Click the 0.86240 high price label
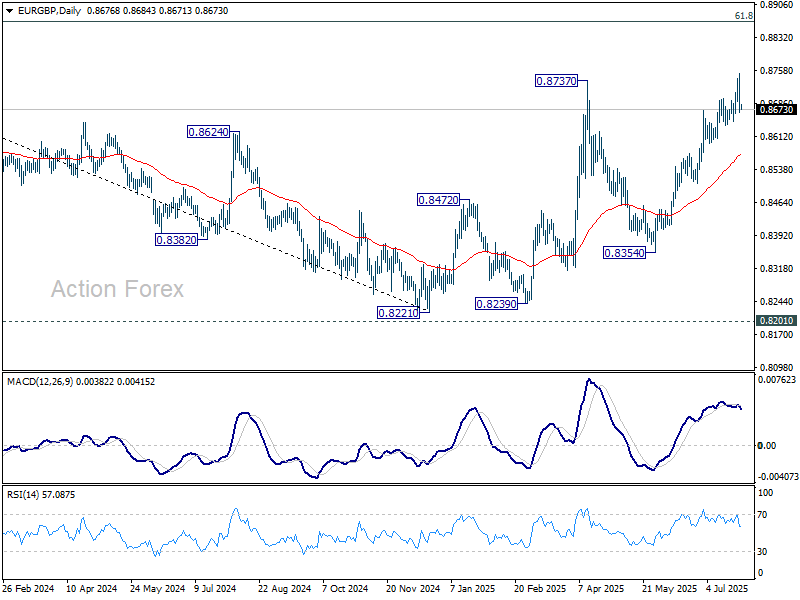Screen dimensions: 800x600 (208, 131)
